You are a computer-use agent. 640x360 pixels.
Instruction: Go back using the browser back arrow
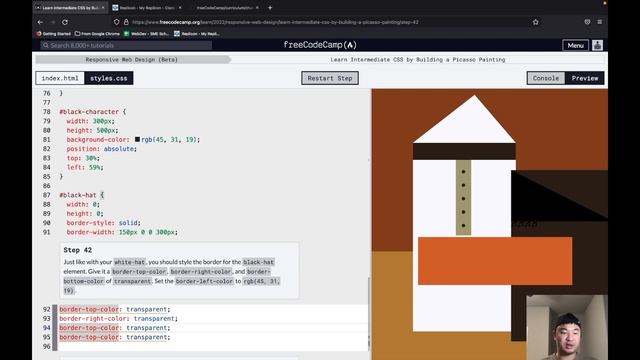(40, 22)
